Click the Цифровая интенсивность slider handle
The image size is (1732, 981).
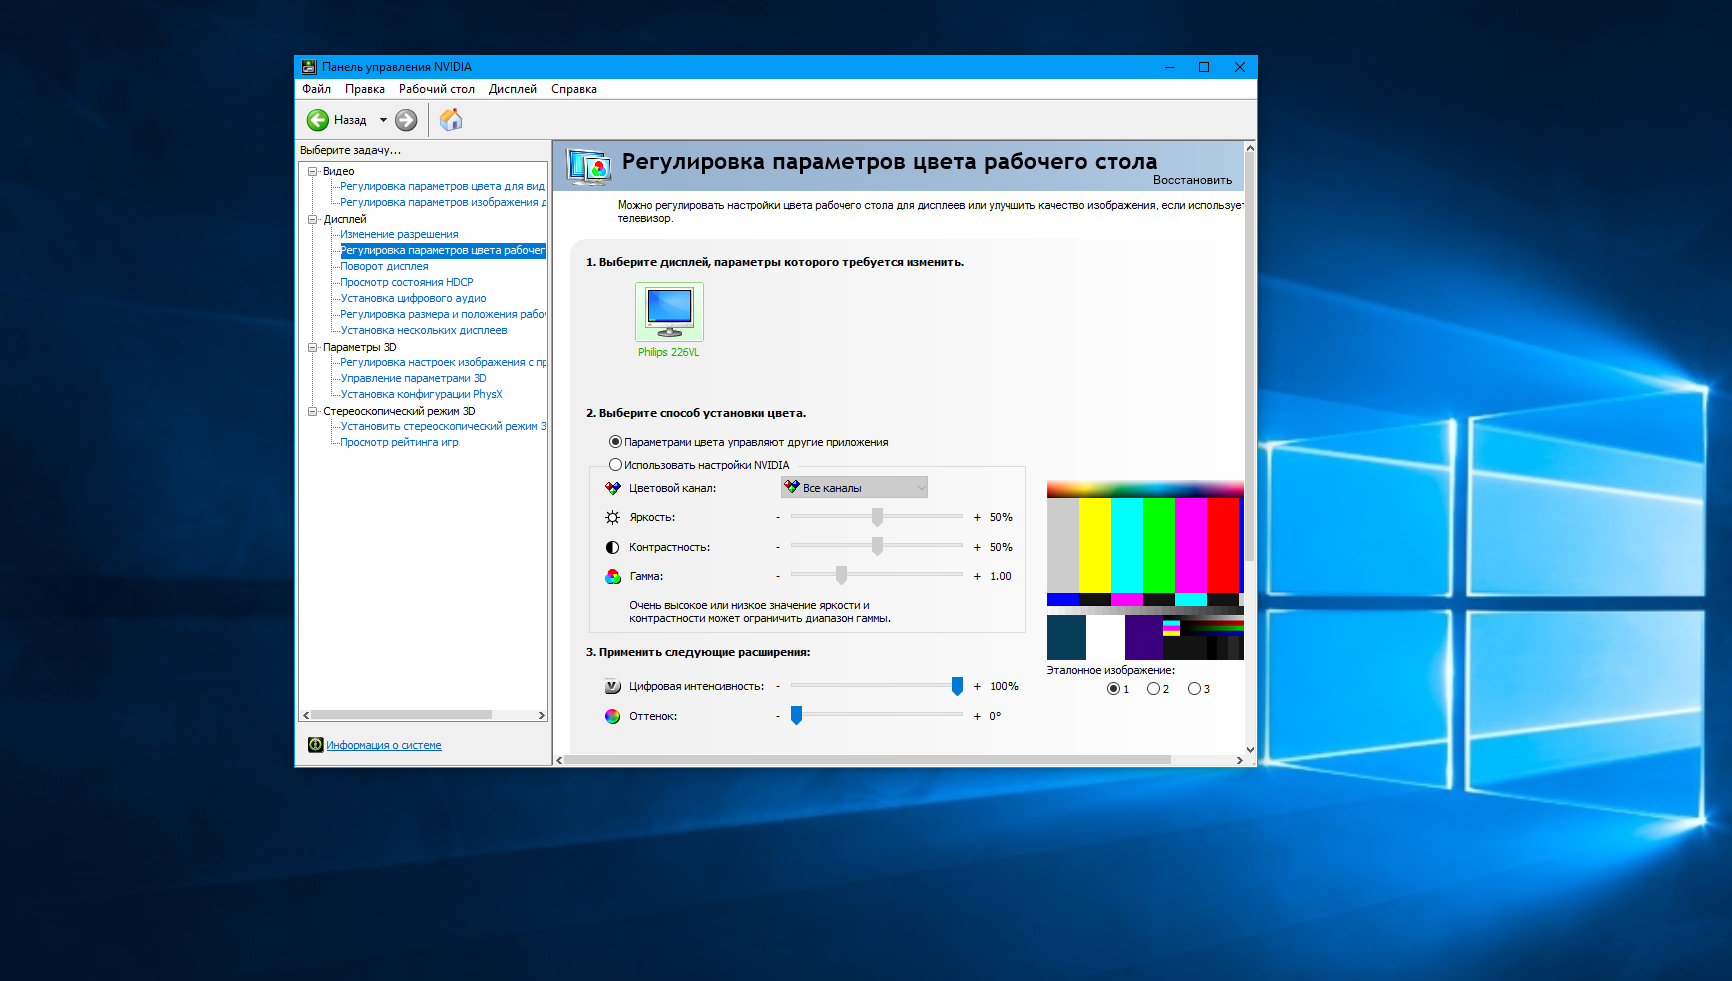(x=957, y=686)
